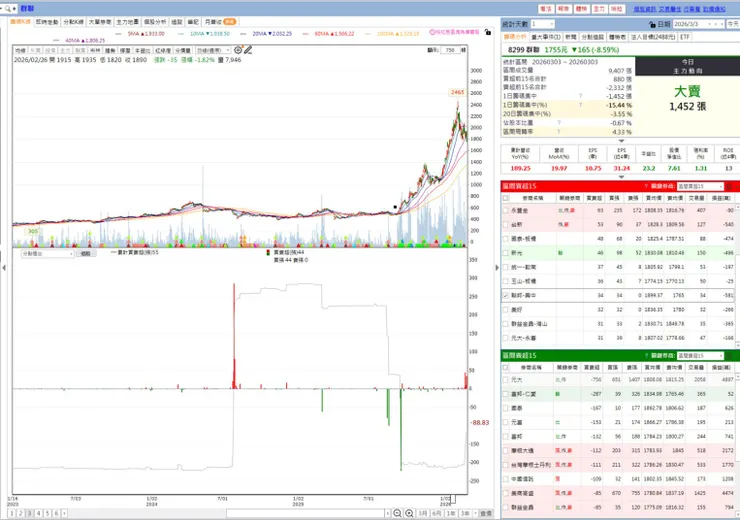Zoom in the chart with plus magnifier
Screen dimensions: 740x520
coord(409,513)
